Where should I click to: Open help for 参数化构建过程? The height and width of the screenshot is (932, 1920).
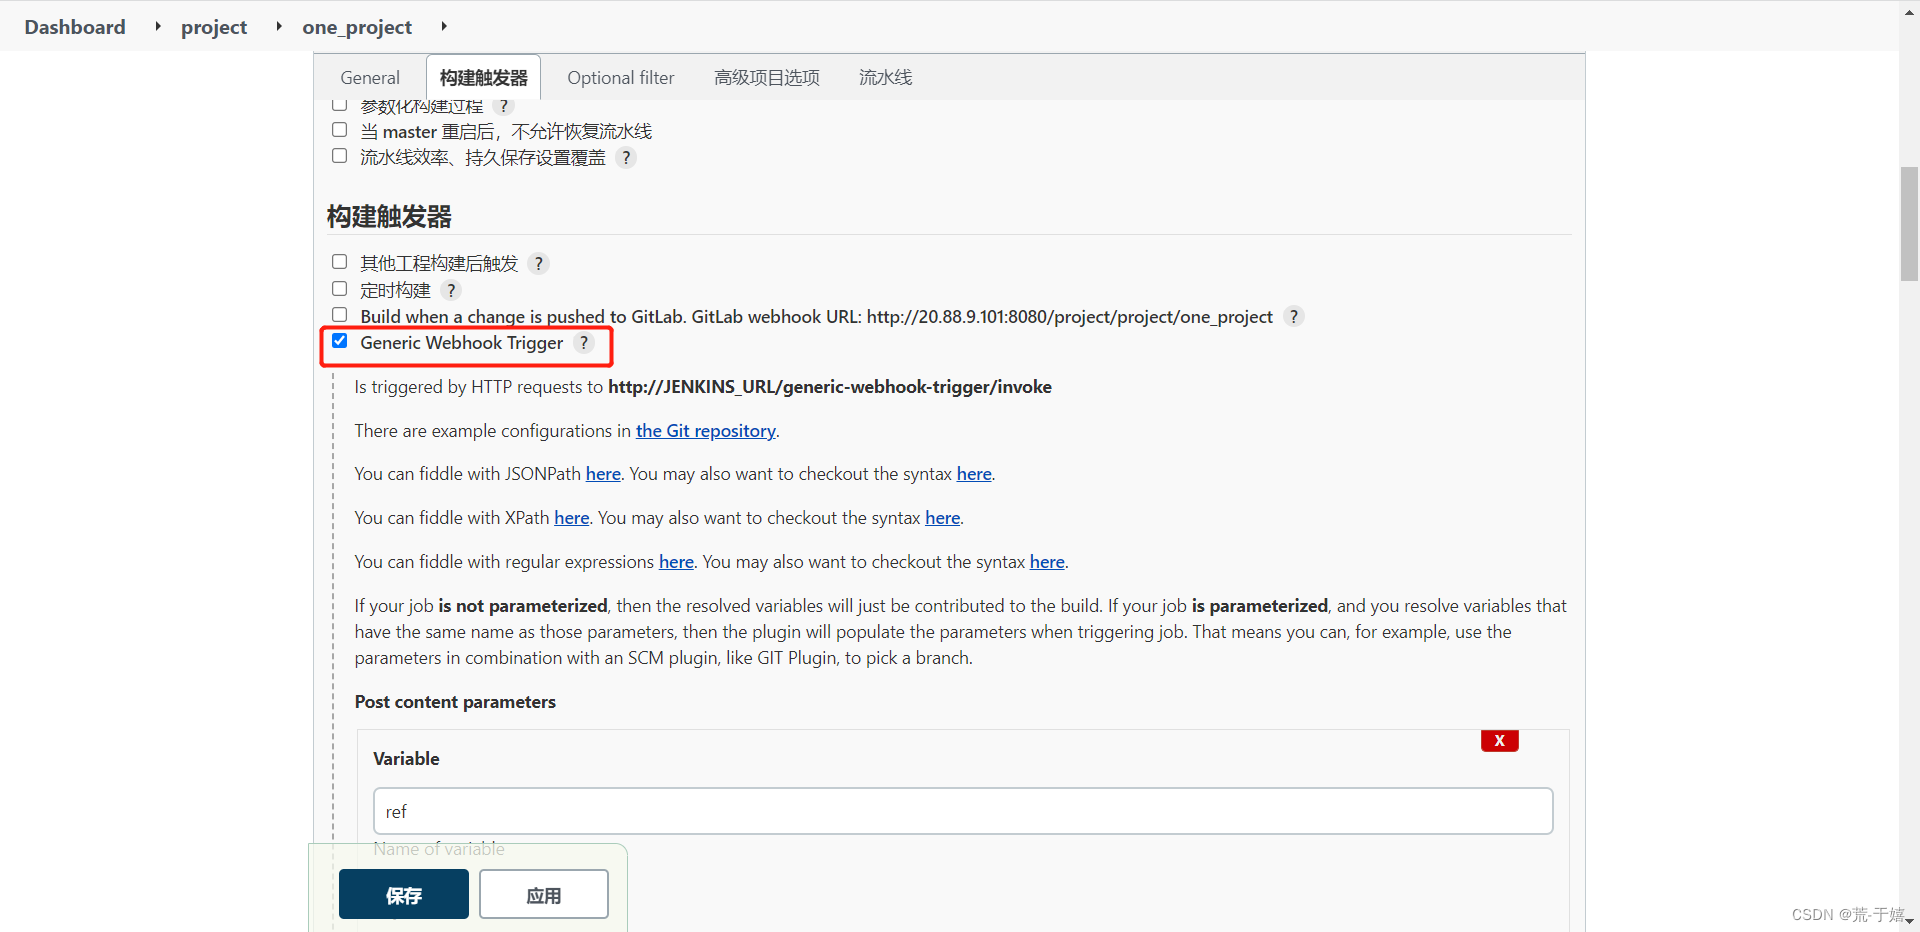[504, 106]
